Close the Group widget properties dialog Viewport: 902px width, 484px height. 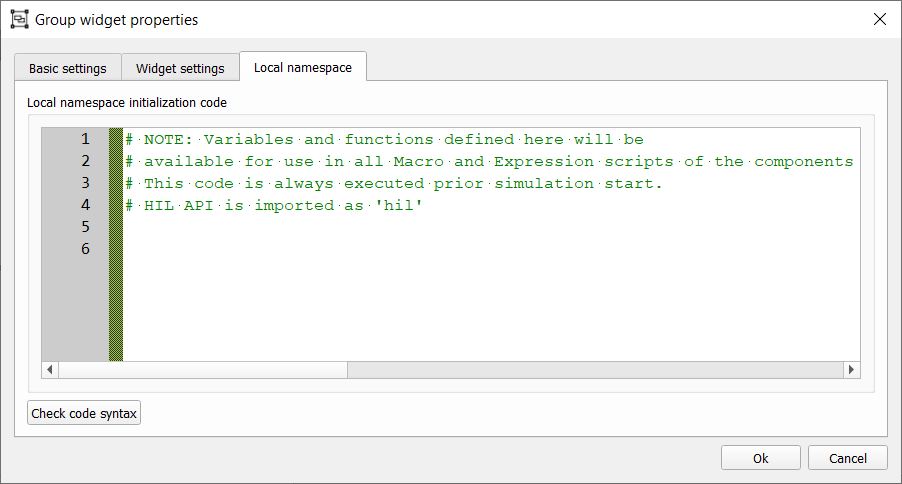coord(880,19)
